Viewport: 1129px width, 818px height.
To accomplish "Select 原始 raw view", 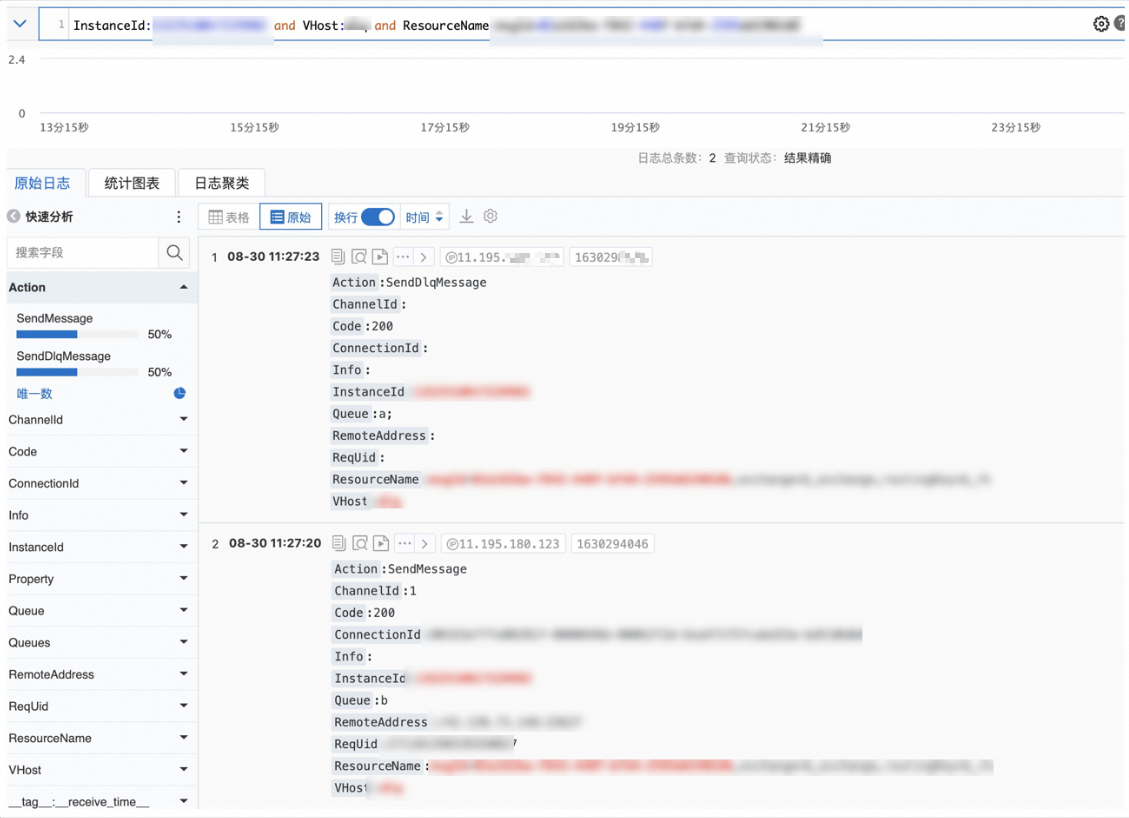I will [290, 217].
